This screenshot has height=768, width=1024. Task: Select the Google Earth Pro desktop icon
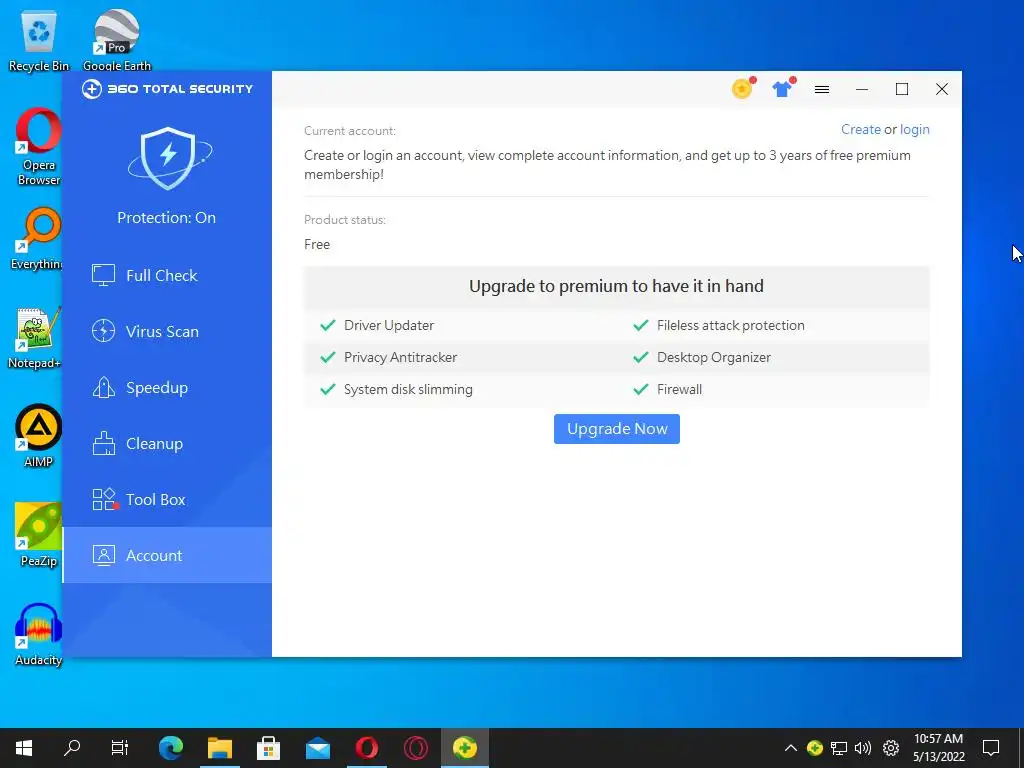[117, 41]
